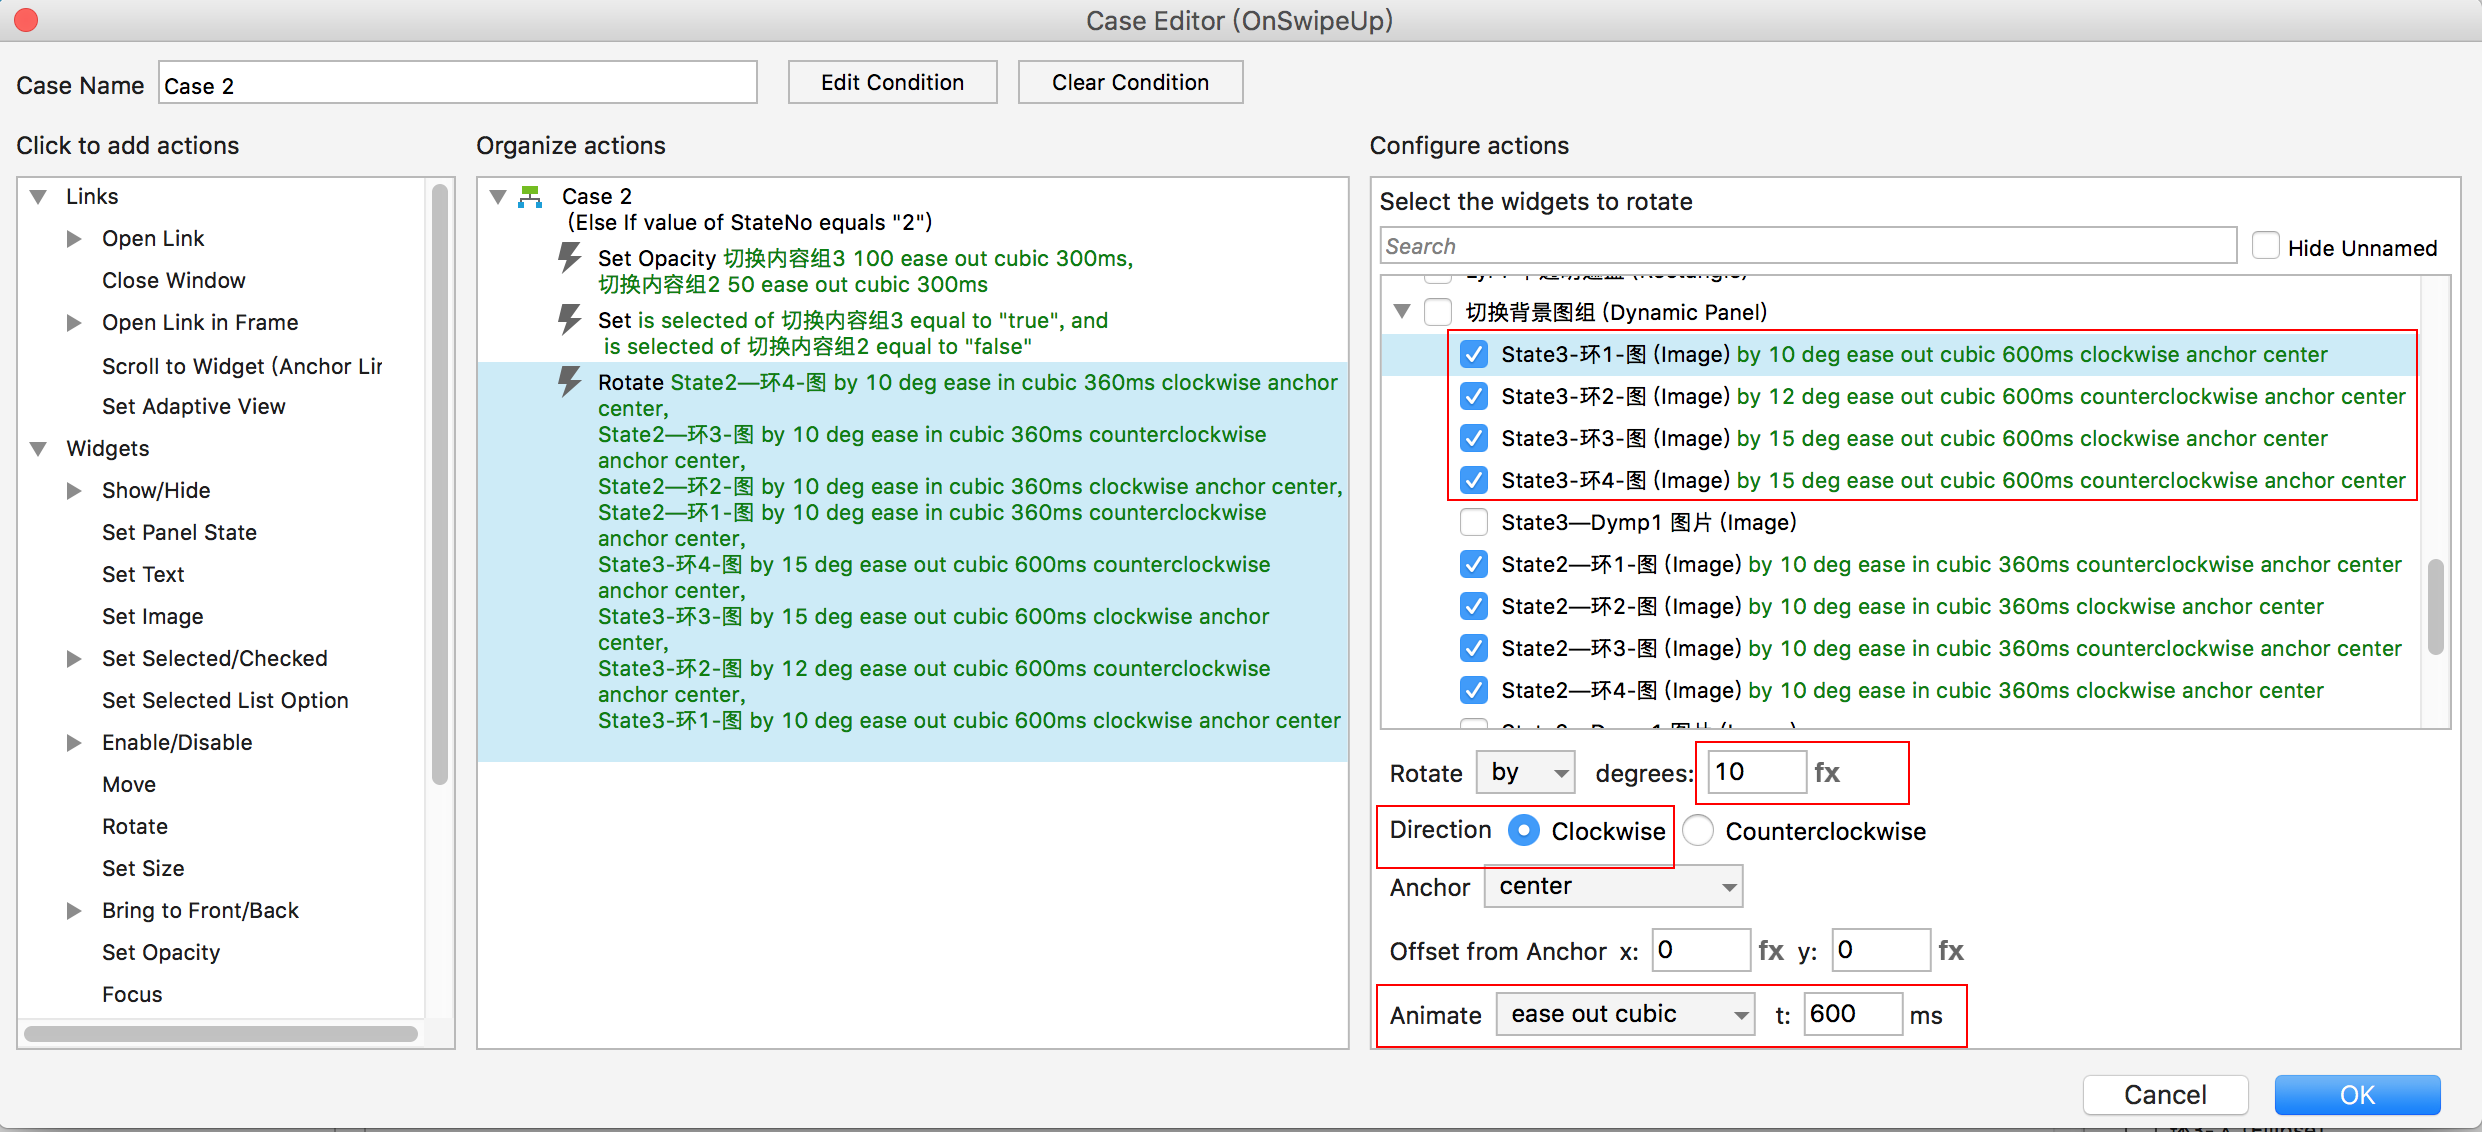This screenshot has height=1132, width=2482.
Task: Click the lightning icon beside Set is selected action
Action: click(569, 320)
